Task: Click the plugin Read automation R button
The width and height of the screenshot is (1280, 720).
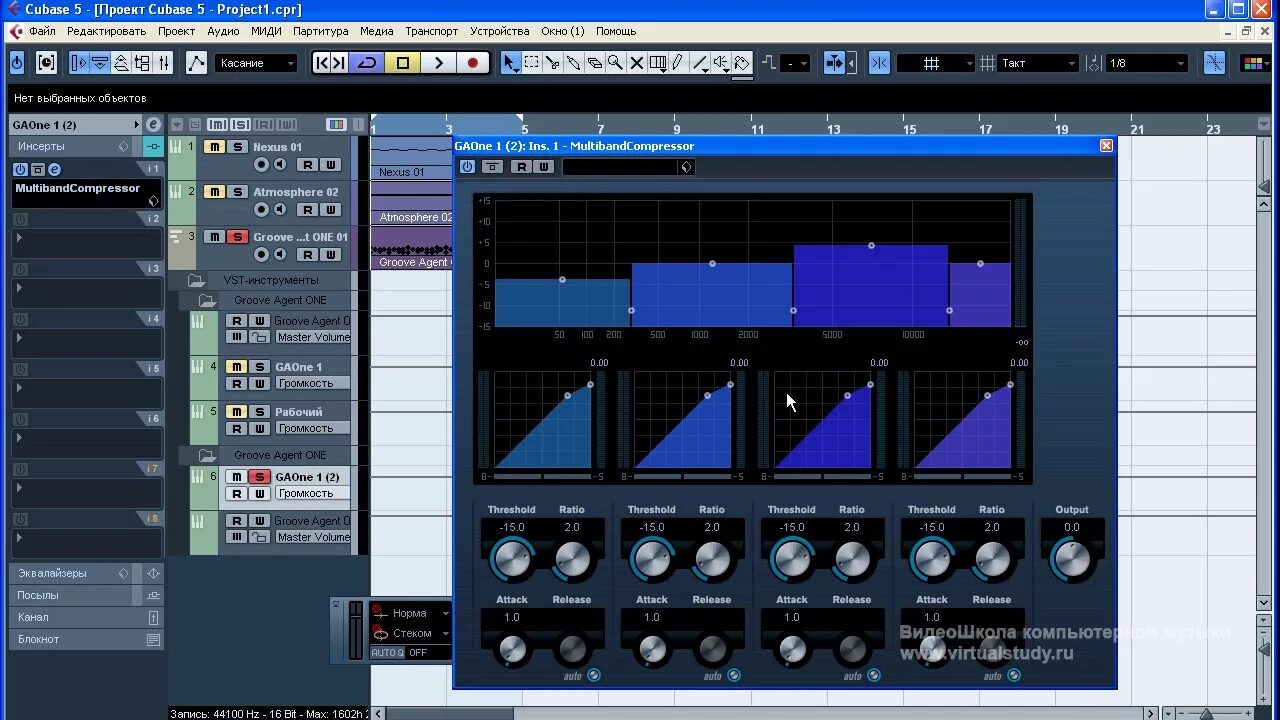Action: tap(521, 167)
